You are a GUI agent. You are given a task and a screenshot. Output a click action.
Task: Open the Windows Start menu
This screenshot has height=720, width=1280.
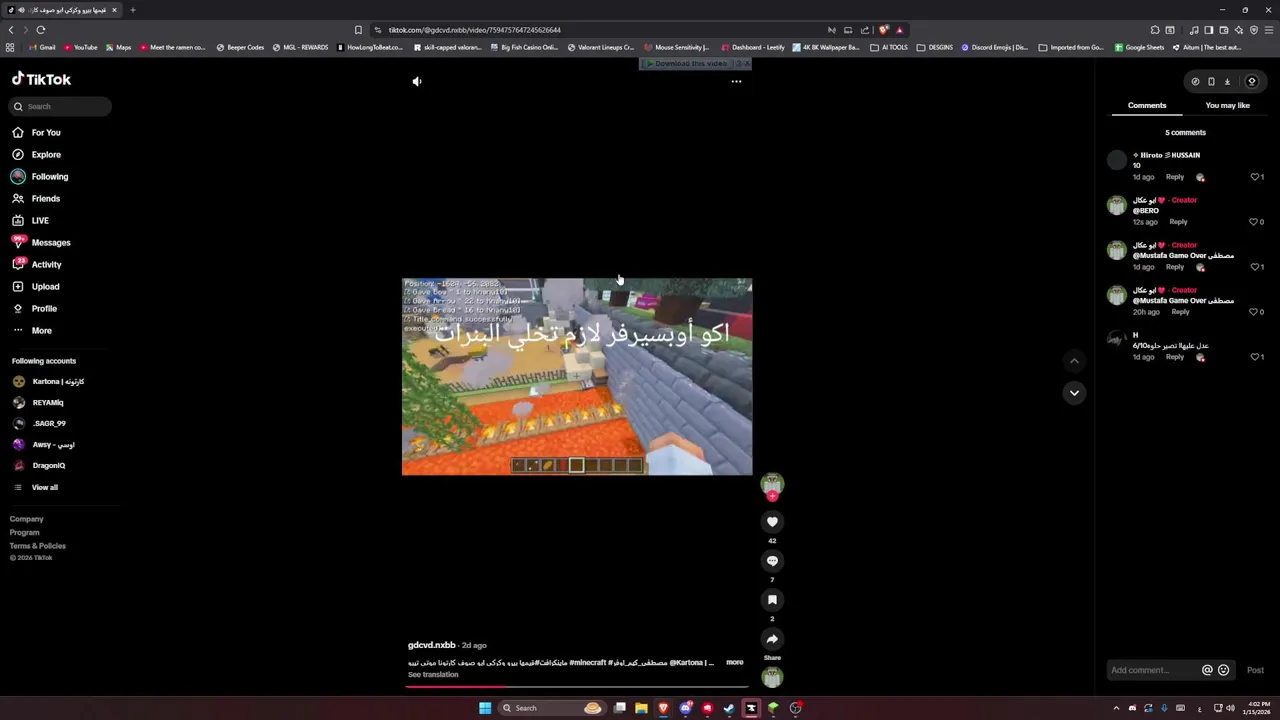pyautogui.click(x=485, y=708)
